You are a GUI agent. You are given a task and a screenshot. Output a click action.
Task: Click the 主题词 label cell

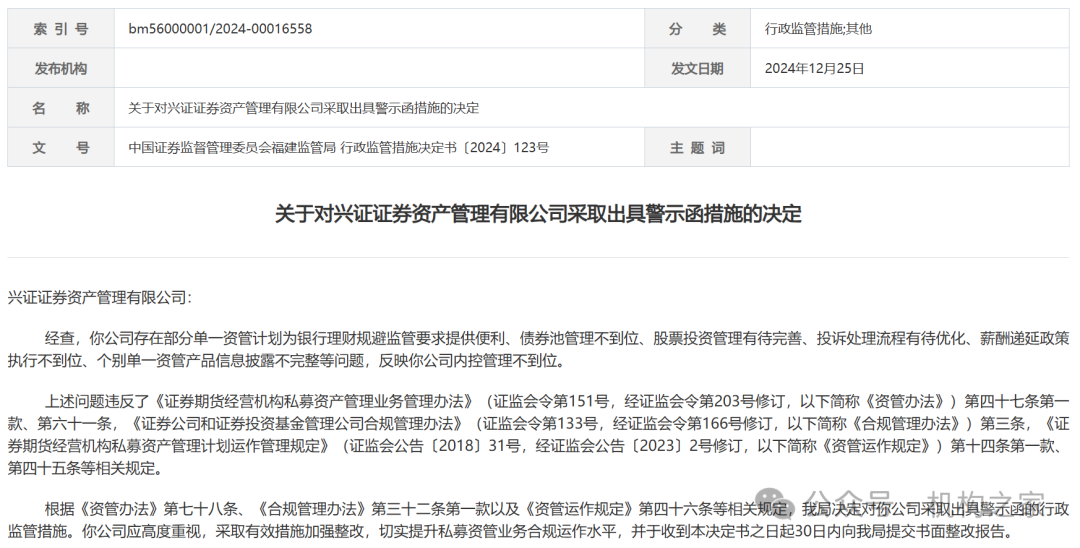pos(697,147)
